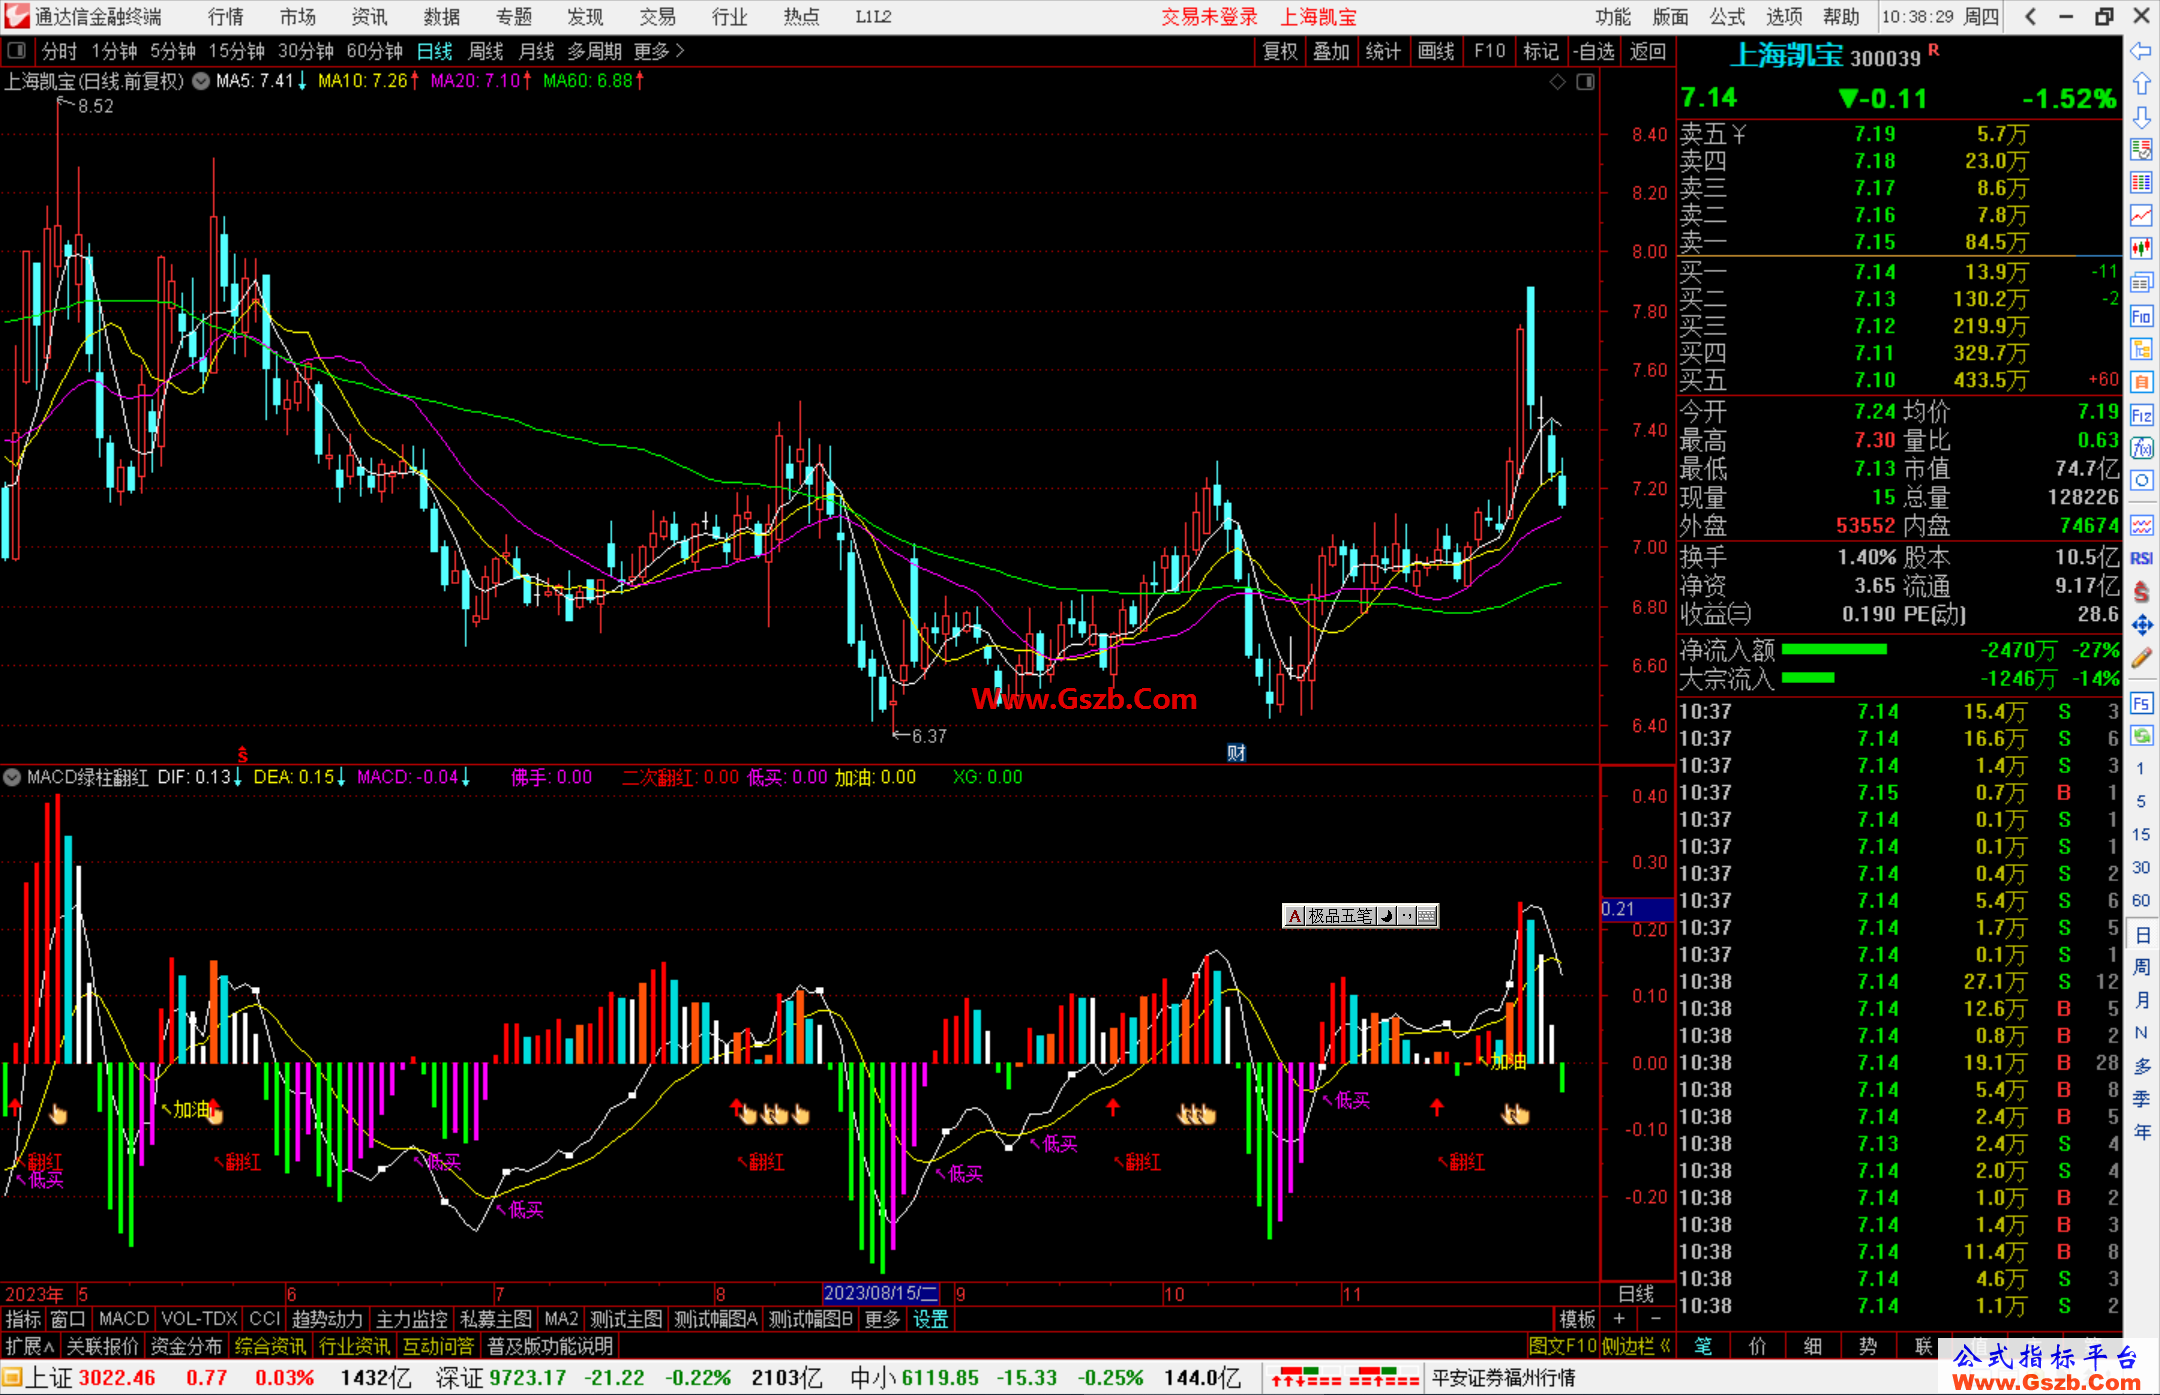Click the plus button beside 模板
The height and width of the screenshot is (1395, 2160).
1619,1319
